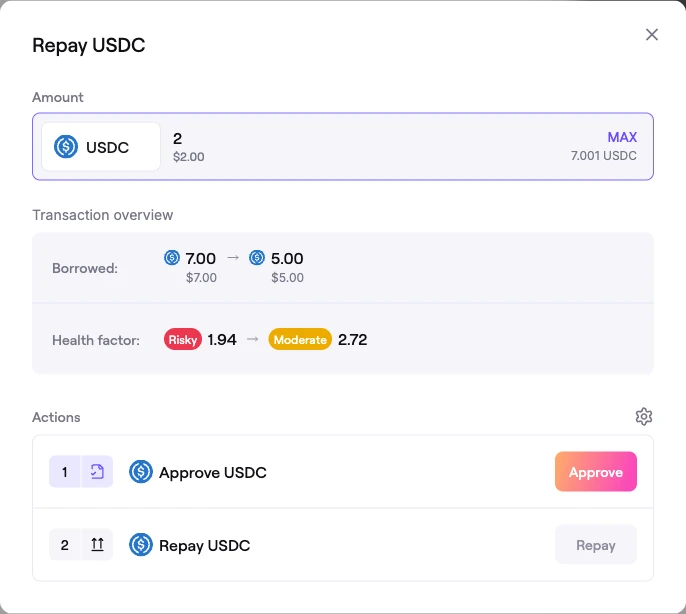The height and width of the screenshot is (614, 686).
Task: Open the USDC token selector
Action: (101, 147)
